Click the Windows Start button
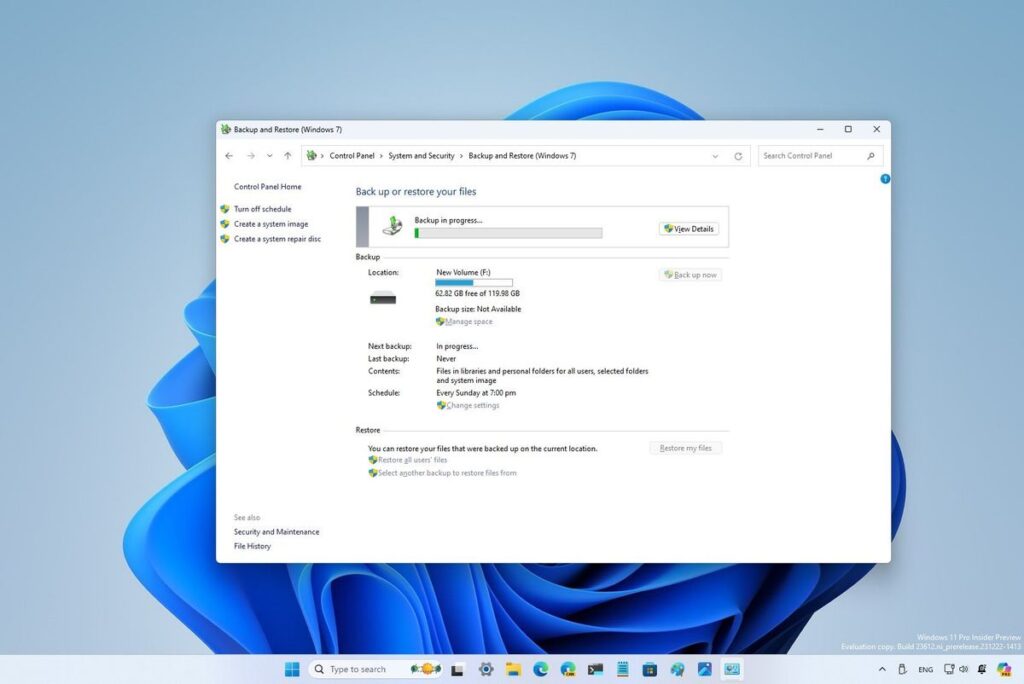Viewport: 1024px width, 684px height. (292, 669)
